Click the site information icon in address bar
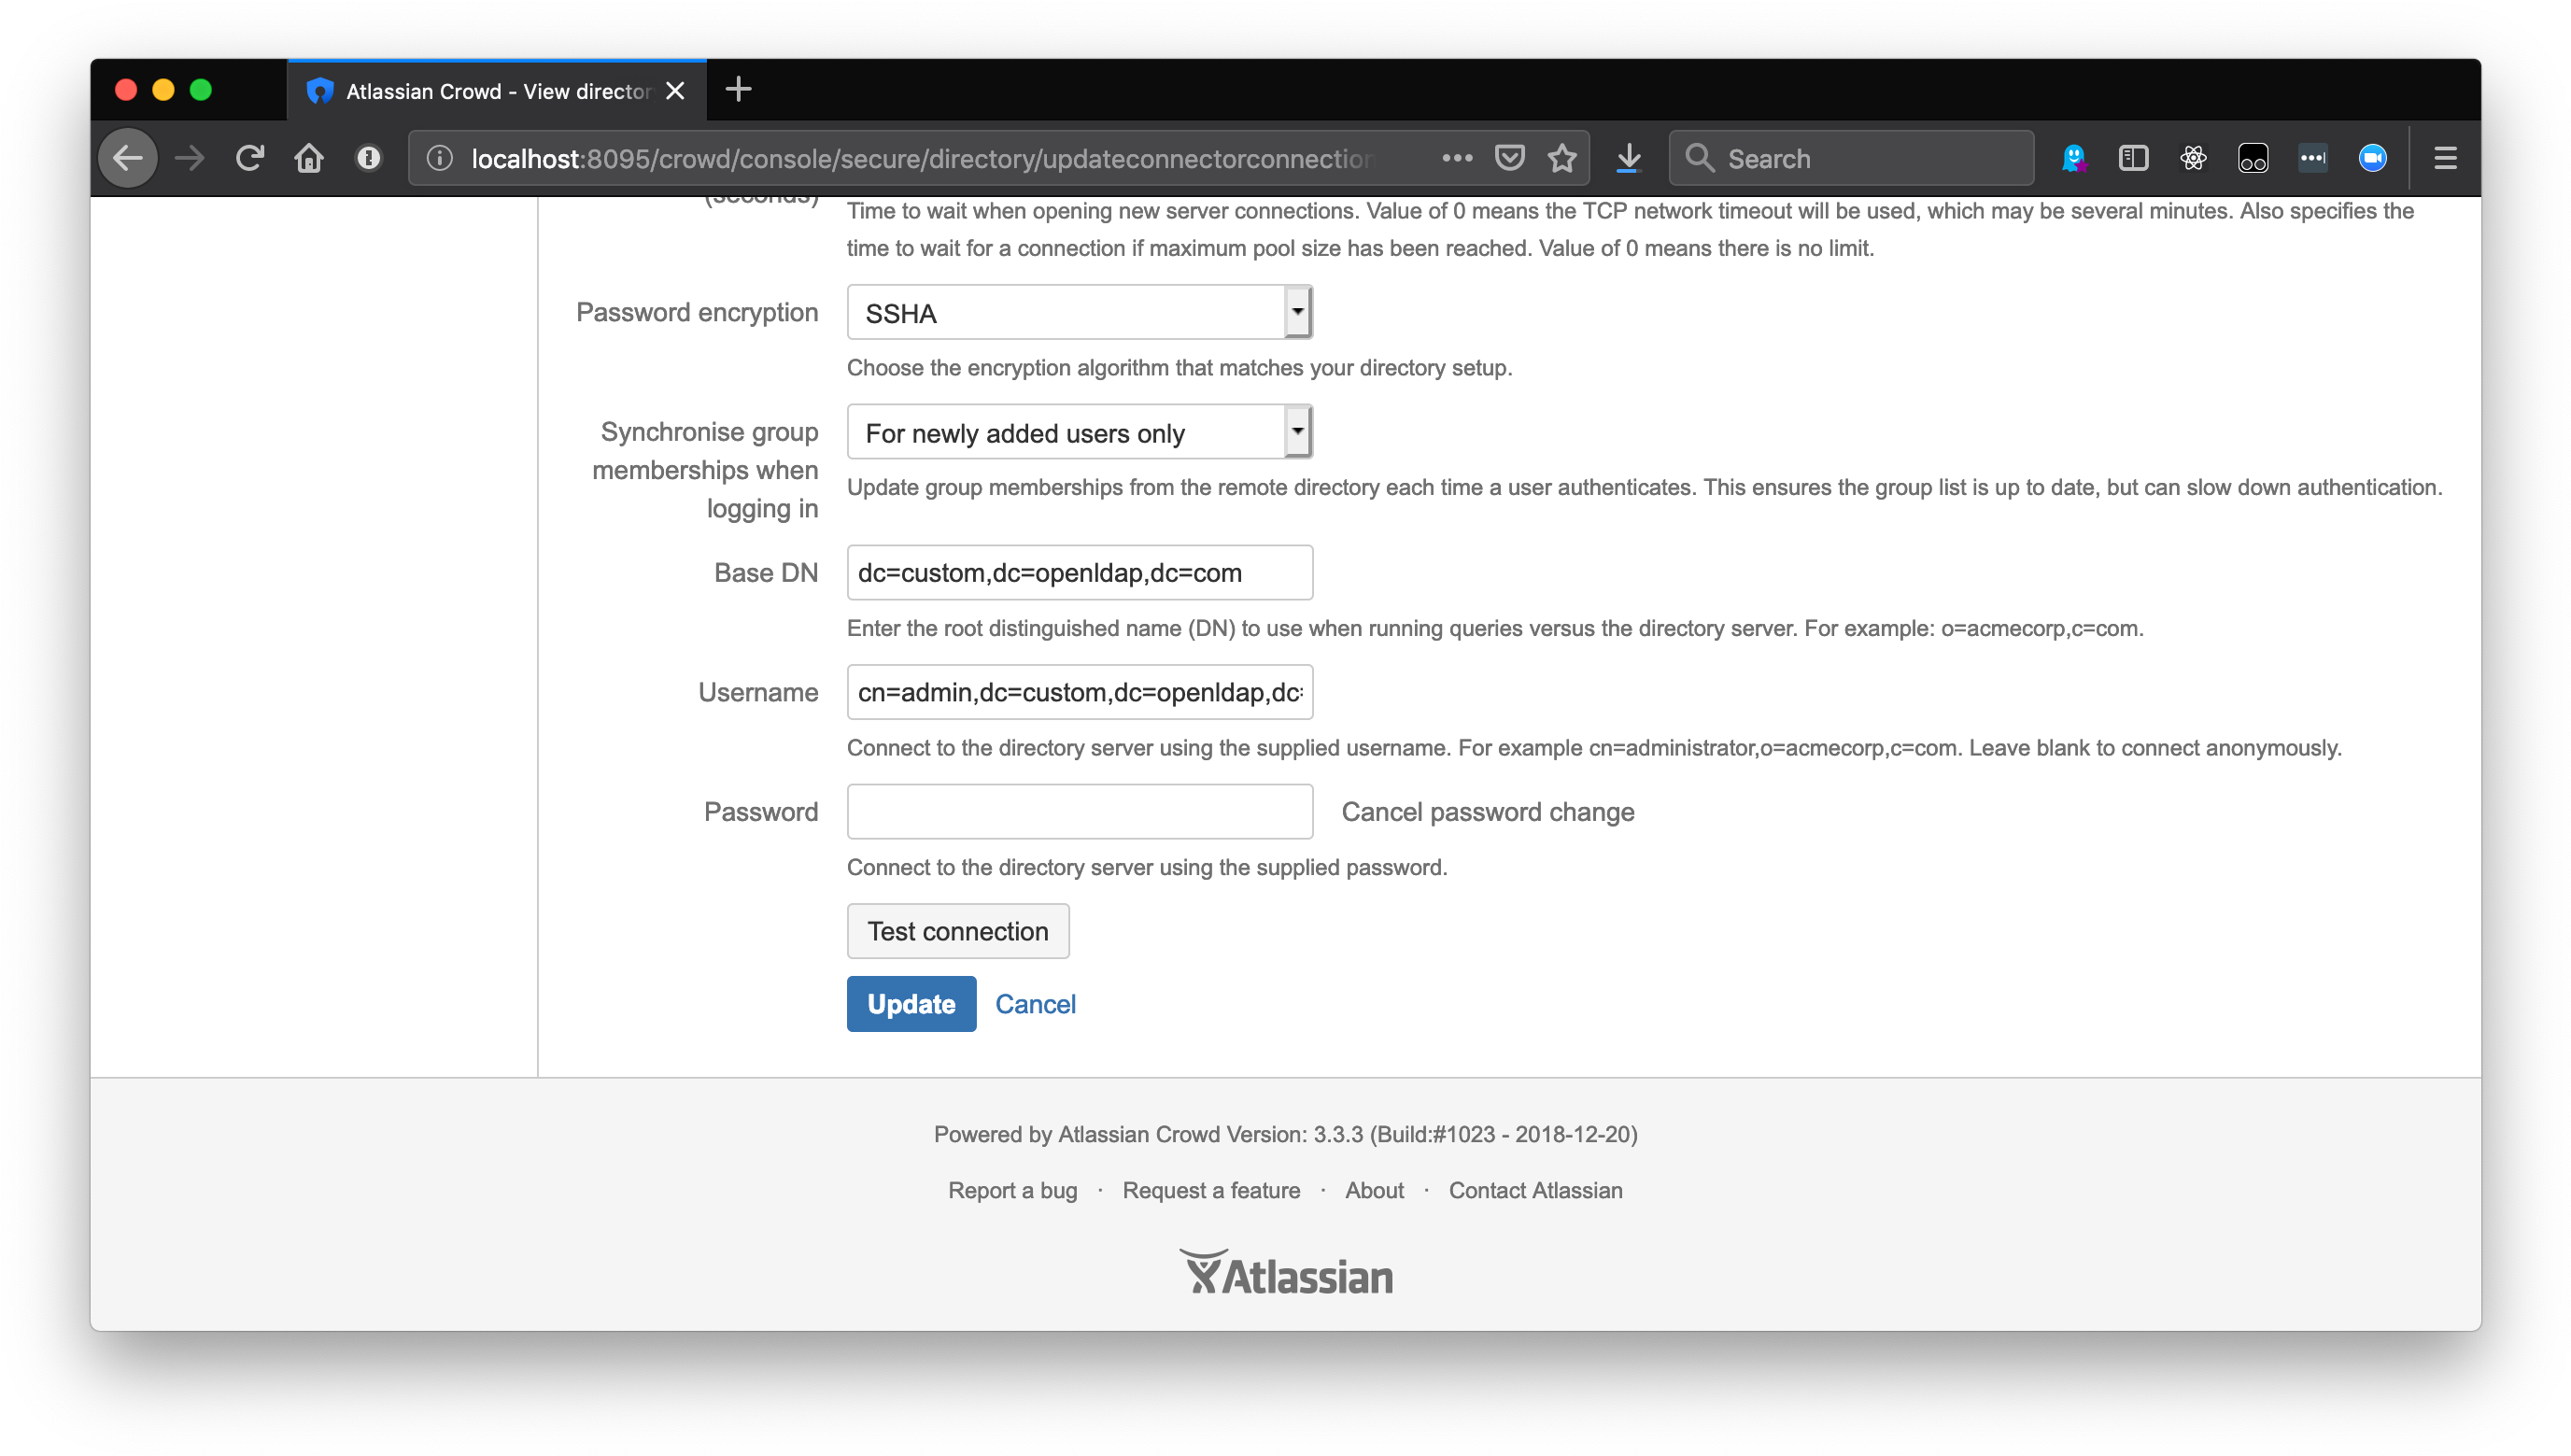This screenshot has height=1456, width=2571. pos(440,158)
